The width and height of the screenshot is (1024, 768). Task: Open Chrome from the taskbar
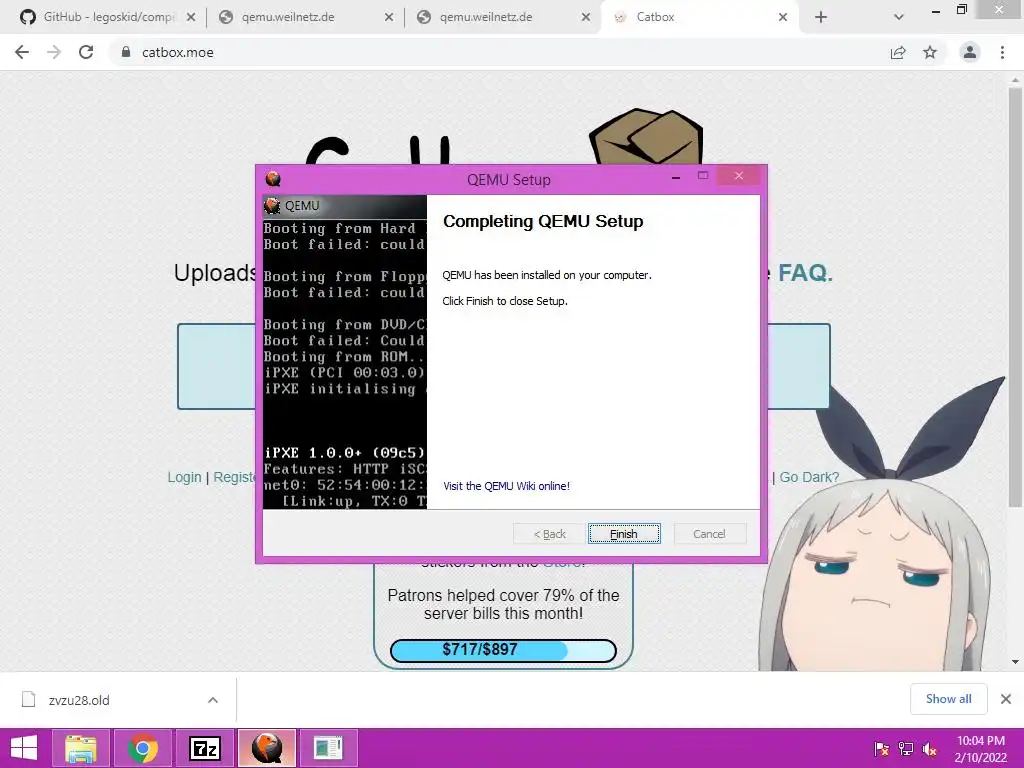pos(143,748)
